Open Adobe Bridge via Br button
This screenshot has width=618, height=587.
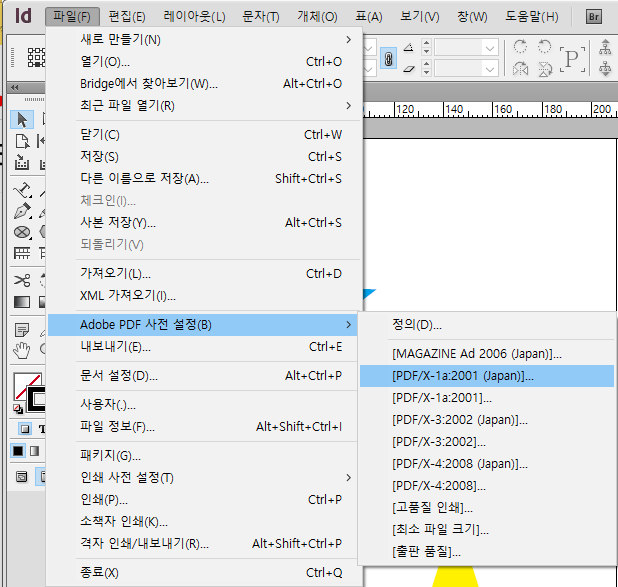[594, 17]
